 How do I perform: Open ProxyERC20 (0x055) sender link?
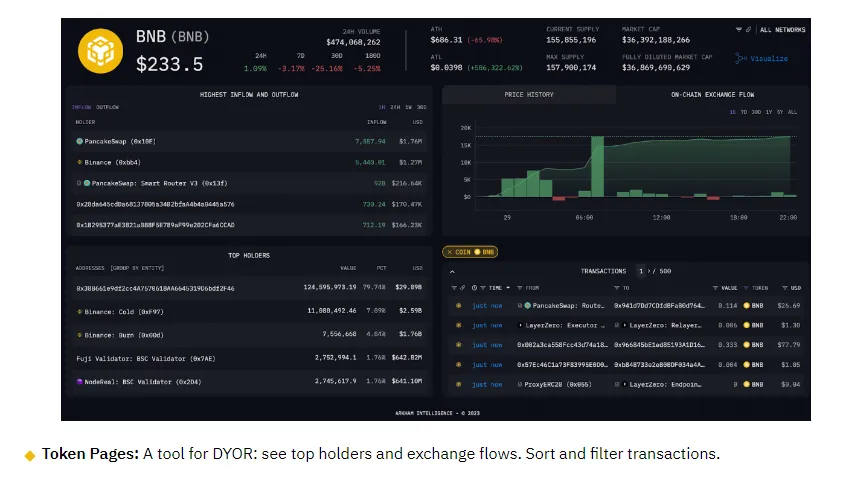(558, 385)
